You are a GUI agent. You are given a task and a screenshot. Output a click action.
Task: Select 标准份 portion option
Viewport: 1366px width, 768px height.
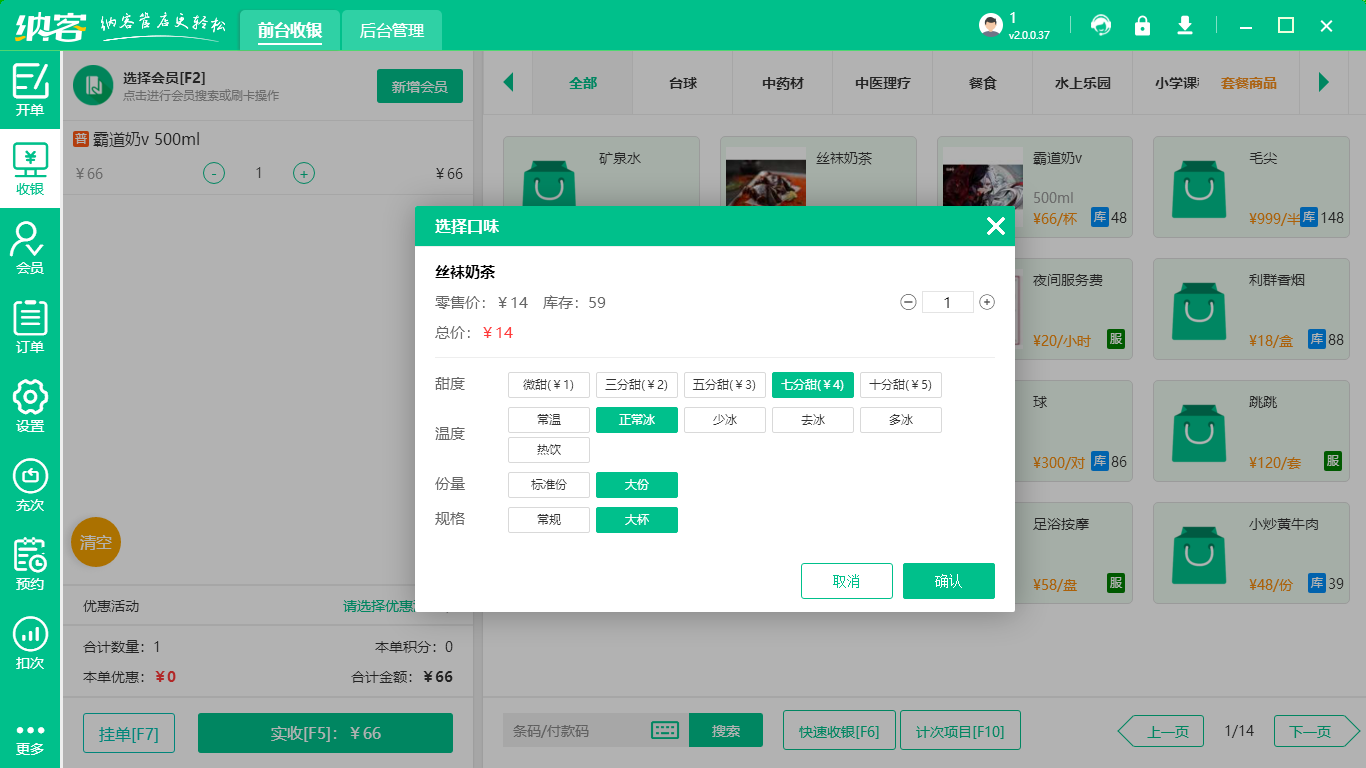(x=549, y=485)
